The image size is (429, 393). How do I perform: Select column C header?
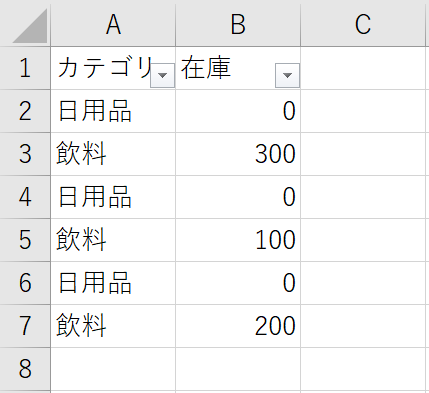click(363, 23)
